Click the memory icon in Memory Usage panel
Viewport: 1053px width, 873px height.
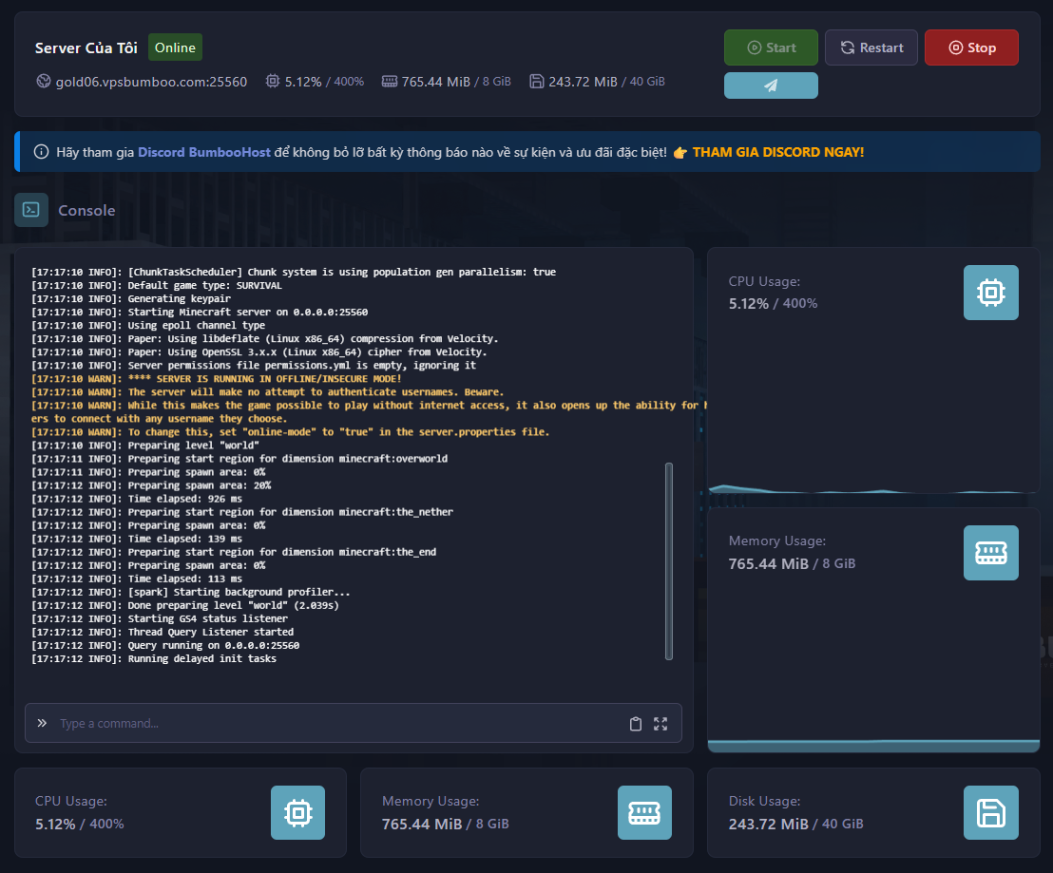pyautogui.click(x=990, y=552)
